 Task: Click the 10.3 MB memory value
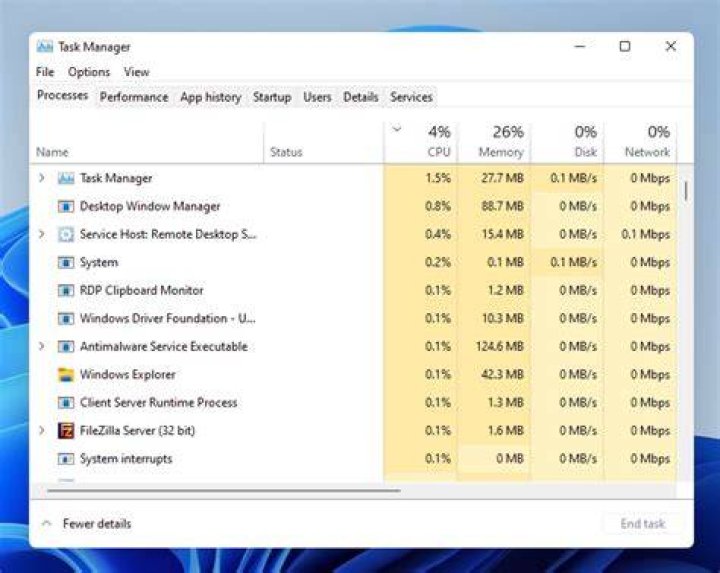[x=502, y=319]
